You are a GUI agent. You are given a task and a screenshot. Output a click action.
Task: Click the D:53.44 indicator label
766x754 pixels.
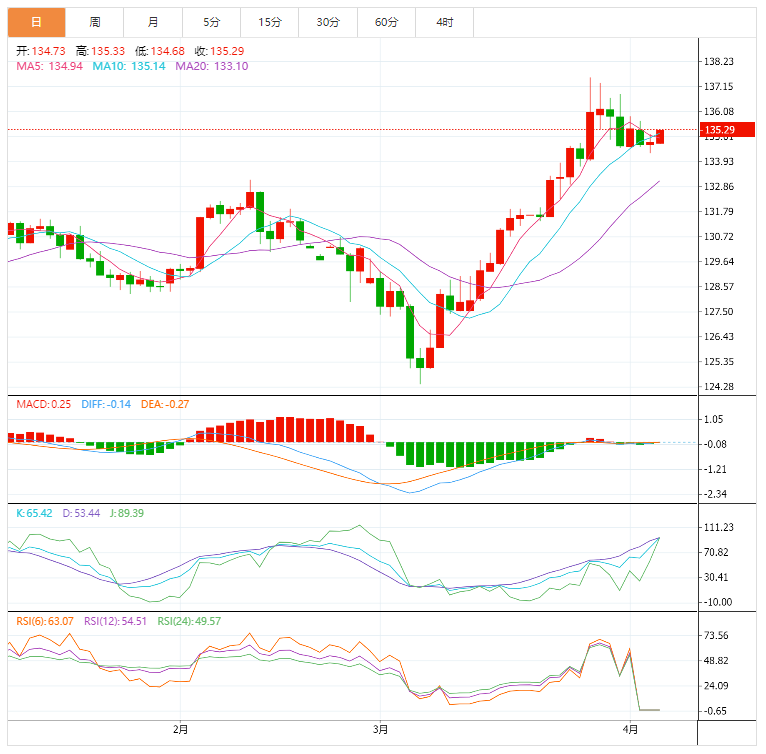(81, 513)
